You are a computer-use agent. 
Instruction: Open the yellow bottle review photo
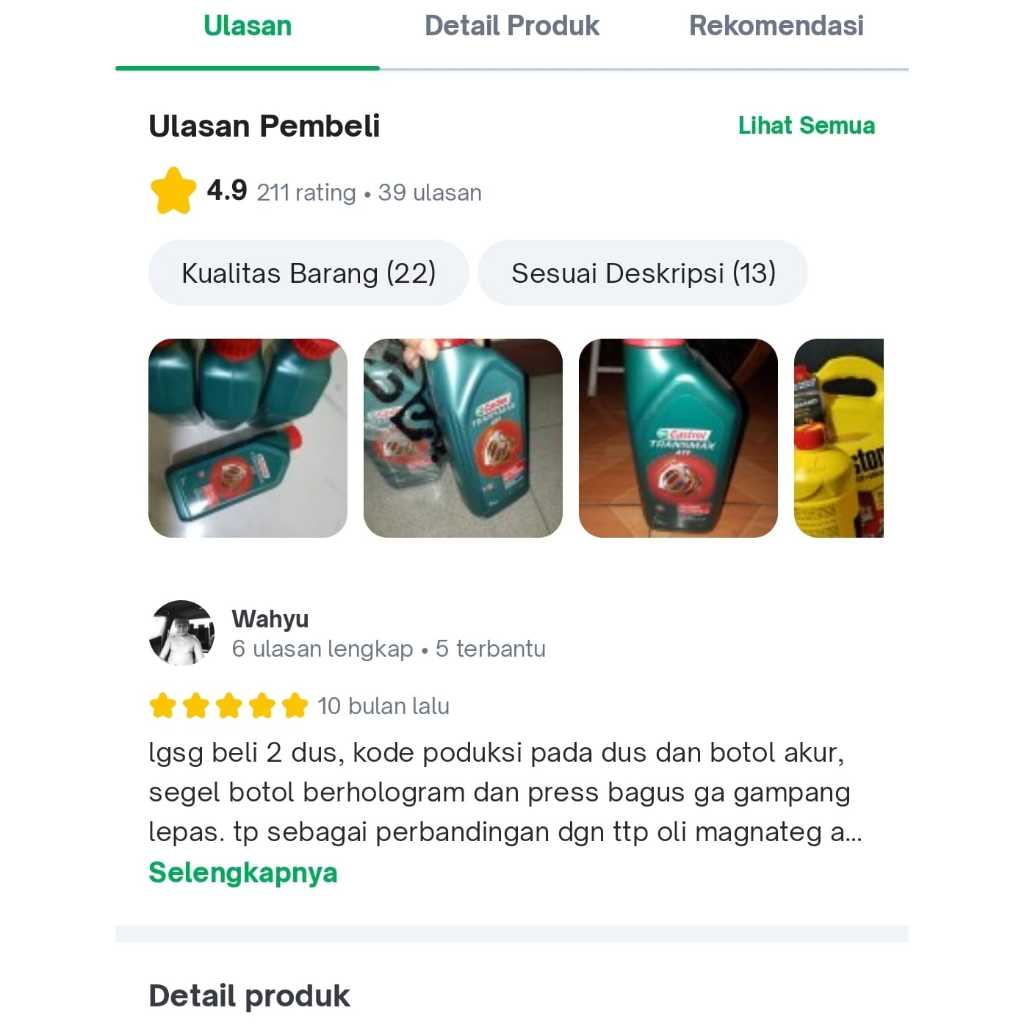pos(839,438)
